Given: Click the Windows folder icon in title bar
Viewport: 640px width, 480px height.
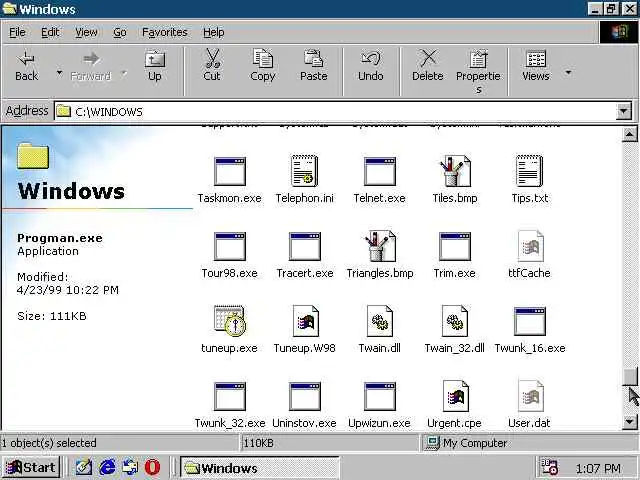Looking at the screenshot, I should click(x=9, y=9).
